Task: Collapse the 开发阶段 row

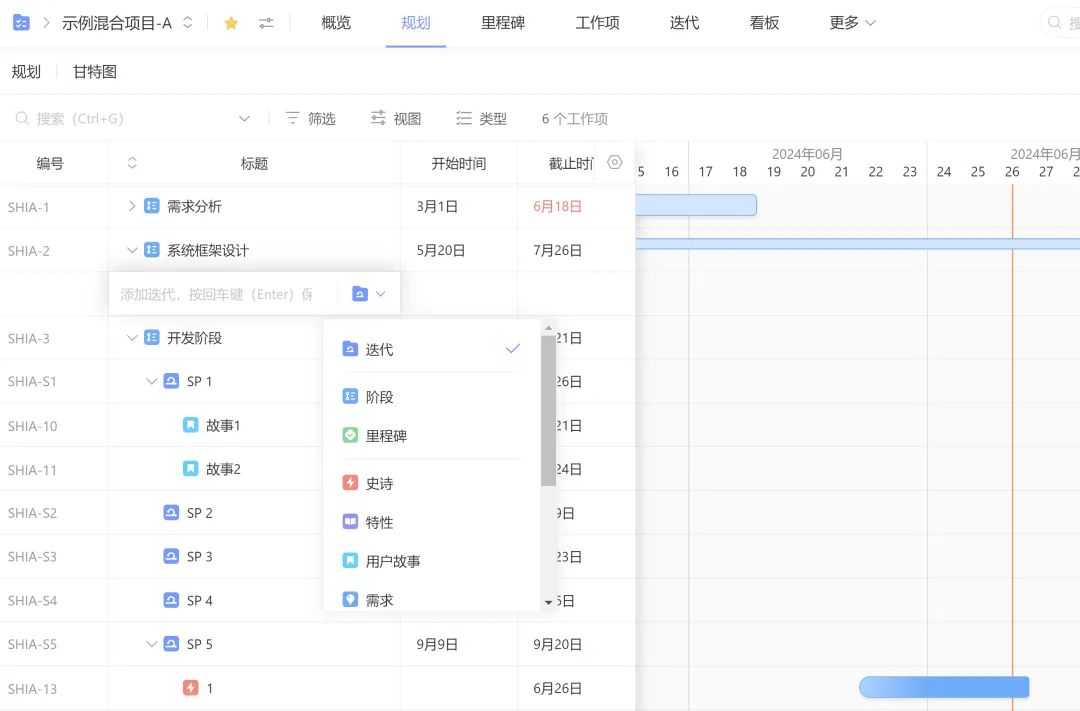Action: 132,338
